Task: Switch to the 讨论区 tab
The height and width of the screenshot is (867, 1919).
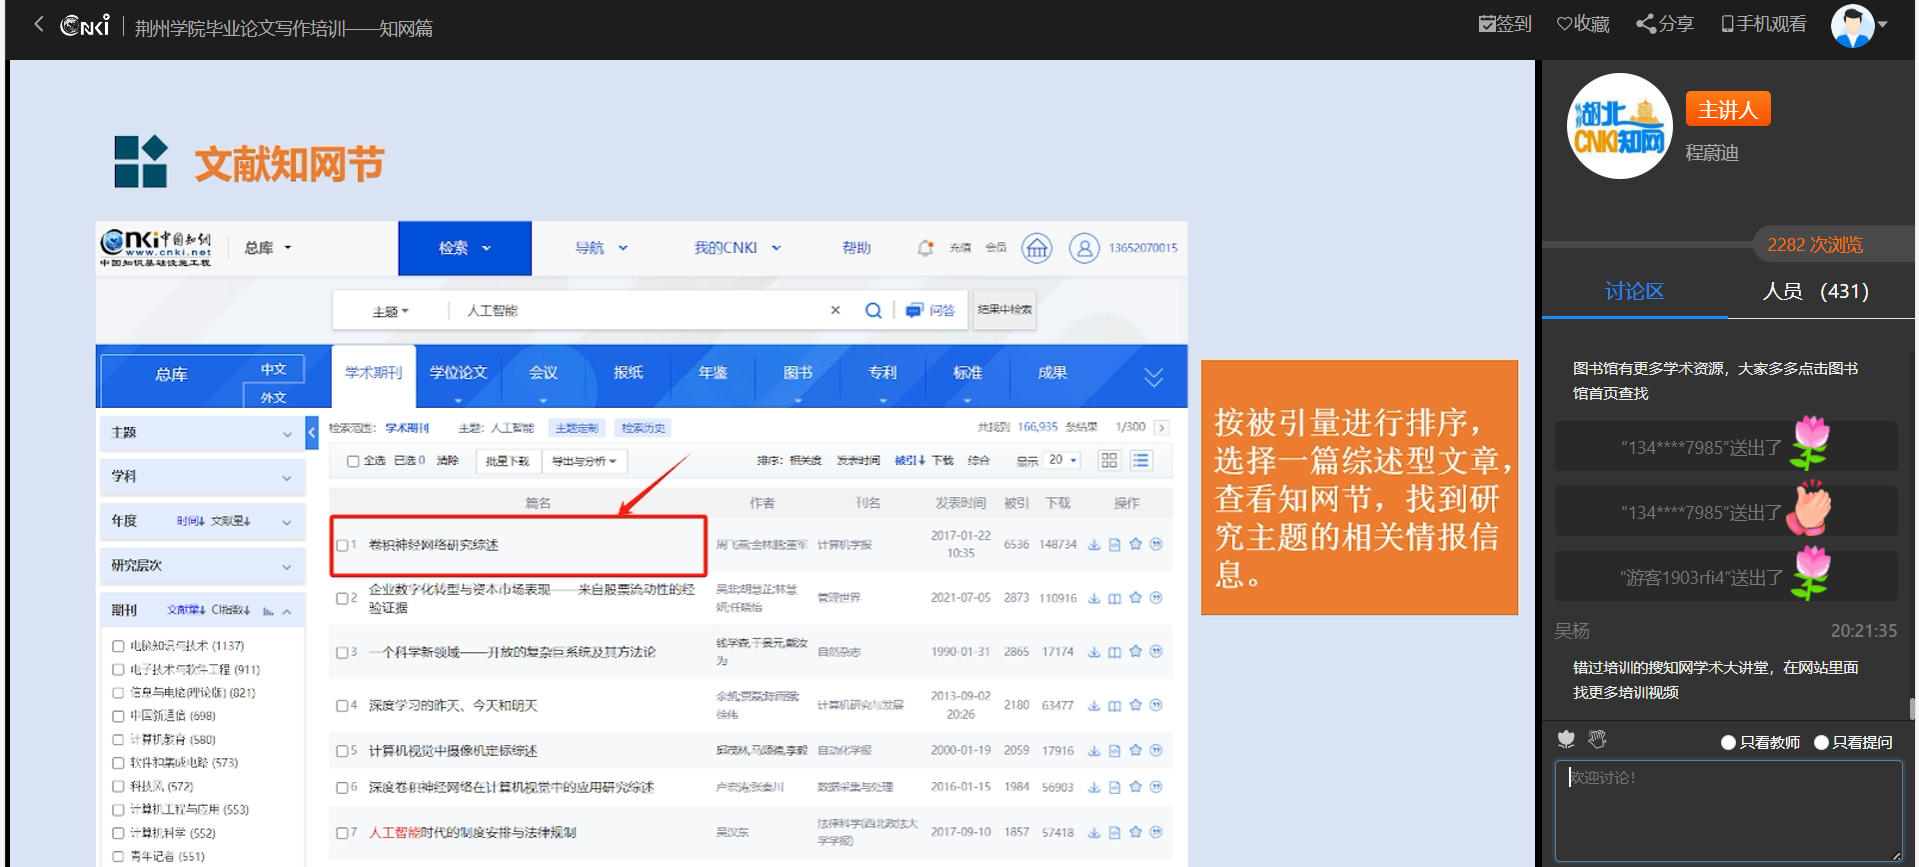Action: point(1634,291)
